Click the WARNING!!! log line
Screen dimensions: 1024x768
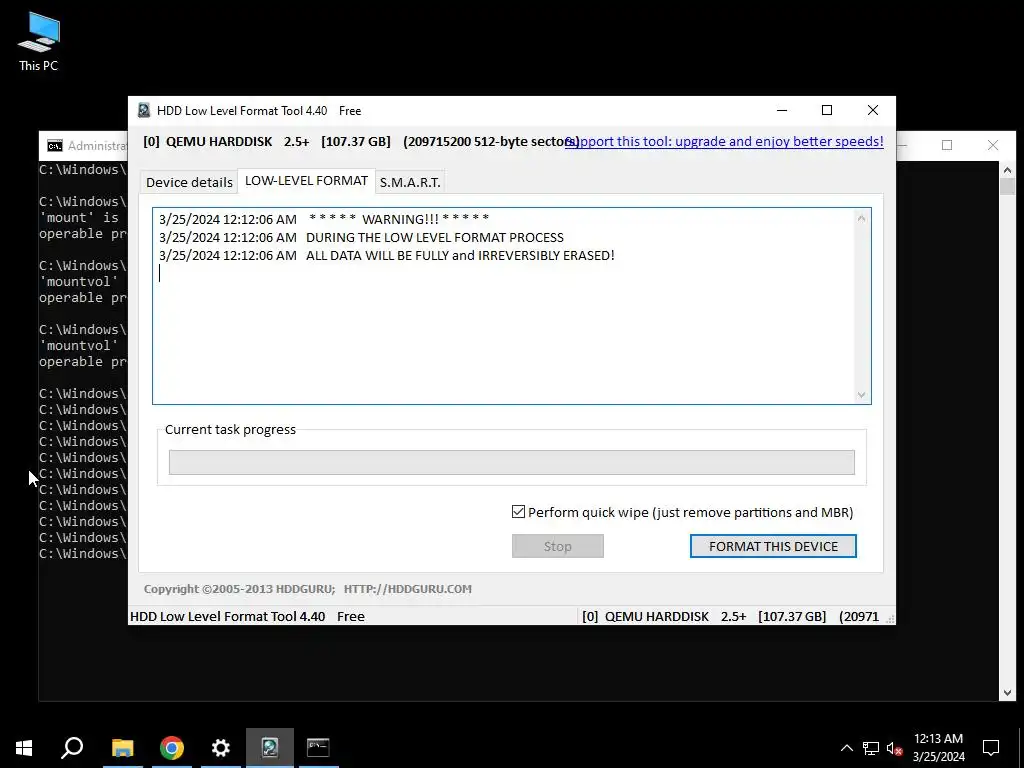tap(324, 219)
